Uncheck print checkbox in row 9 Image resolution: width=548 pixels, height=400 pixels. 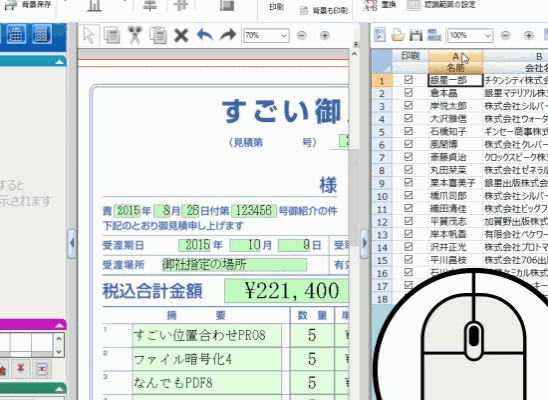pos(408,182)
